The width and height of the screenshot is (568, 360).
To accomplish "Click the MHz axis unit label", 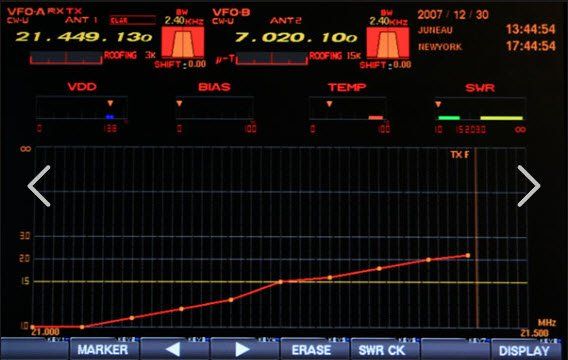I will tap(547, 323).
